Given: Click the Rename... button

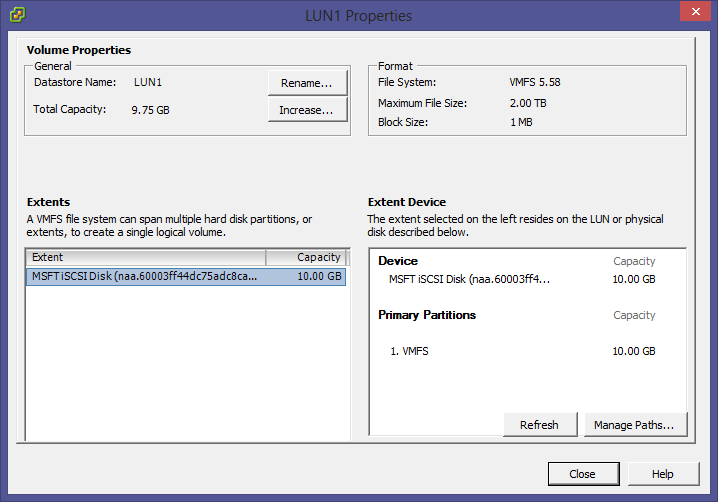Looking at the screenshot, I should point(307,83).
